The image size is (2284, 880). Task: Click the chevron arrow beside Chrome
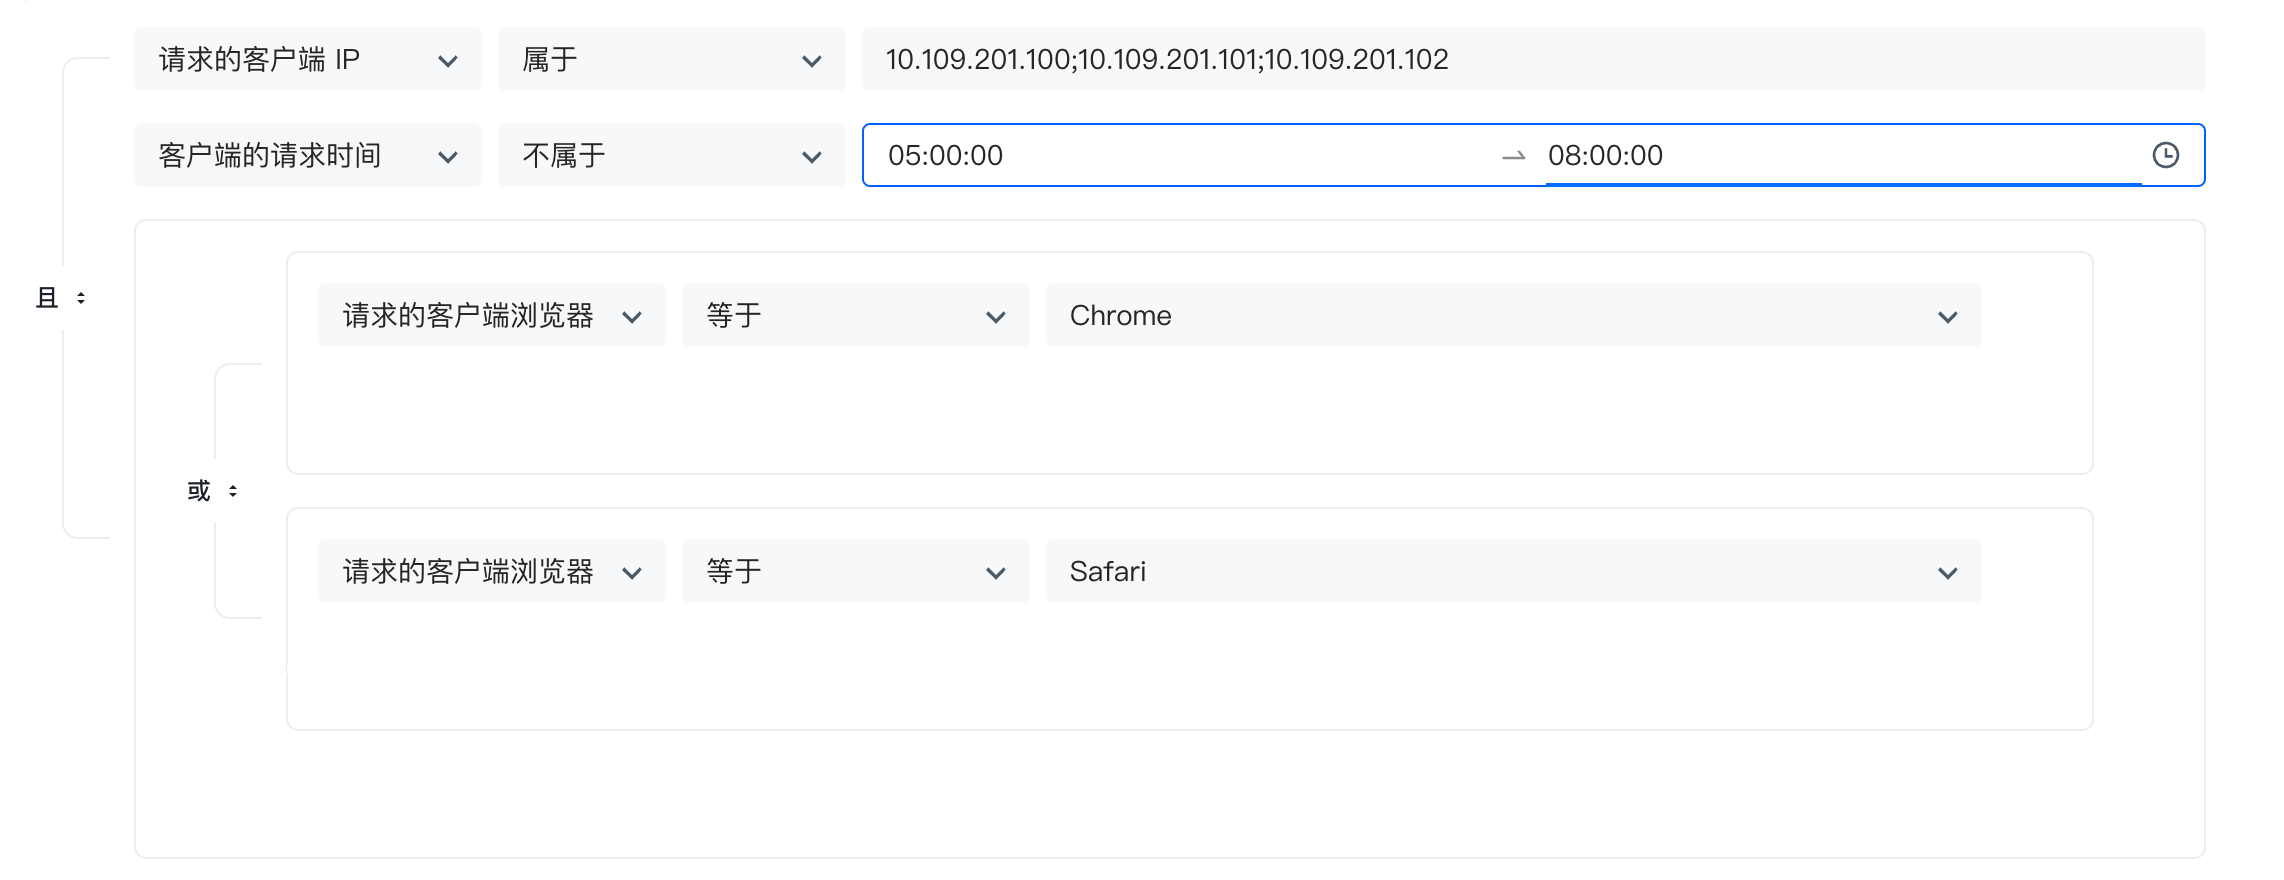click(1947, 317)
